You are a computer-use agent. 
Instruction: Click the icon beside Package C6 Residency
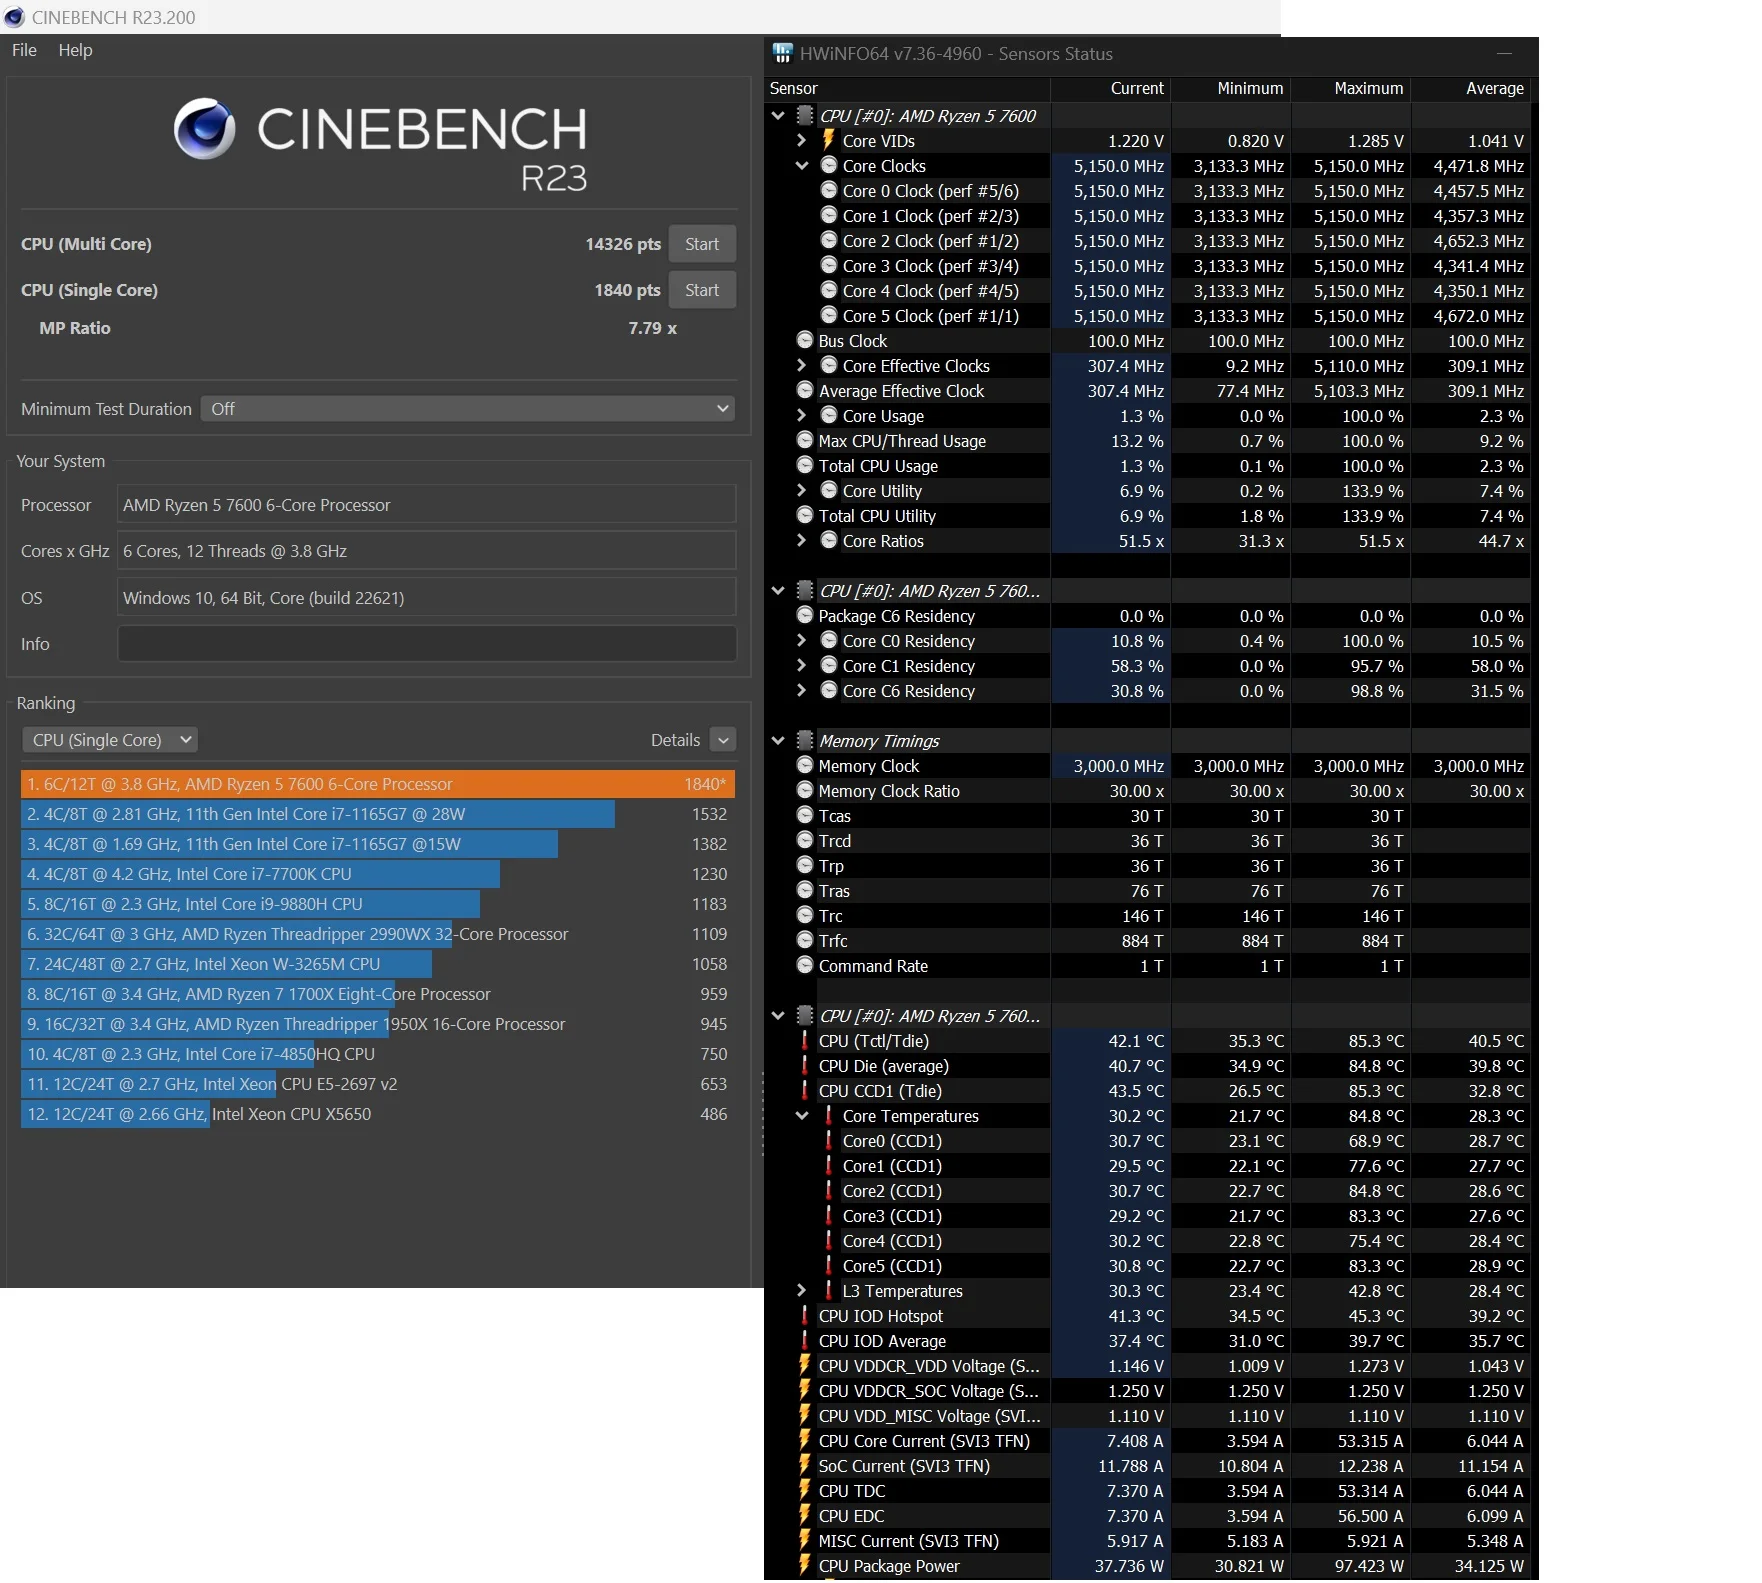805,615
